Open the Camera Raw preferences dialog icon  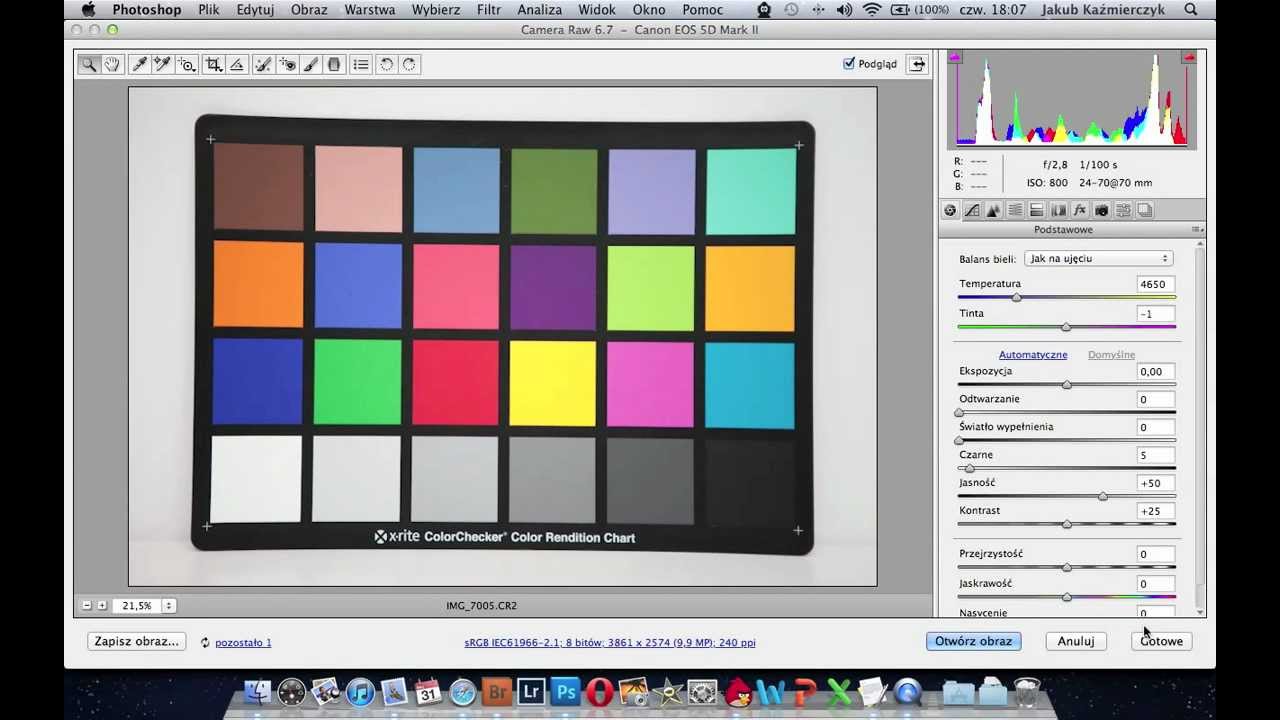361,64
